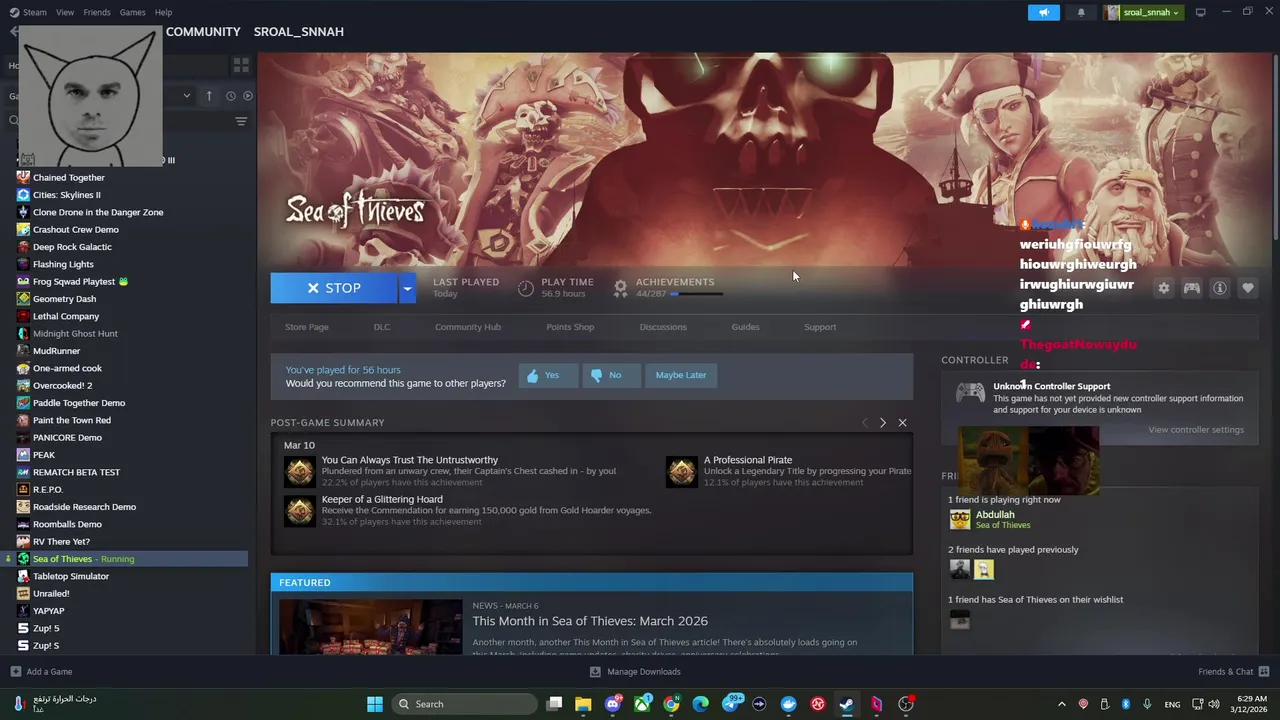Viewport: 1280px width, 720px height.
Task: Go to next post-game summary
Action: [883, 423]
